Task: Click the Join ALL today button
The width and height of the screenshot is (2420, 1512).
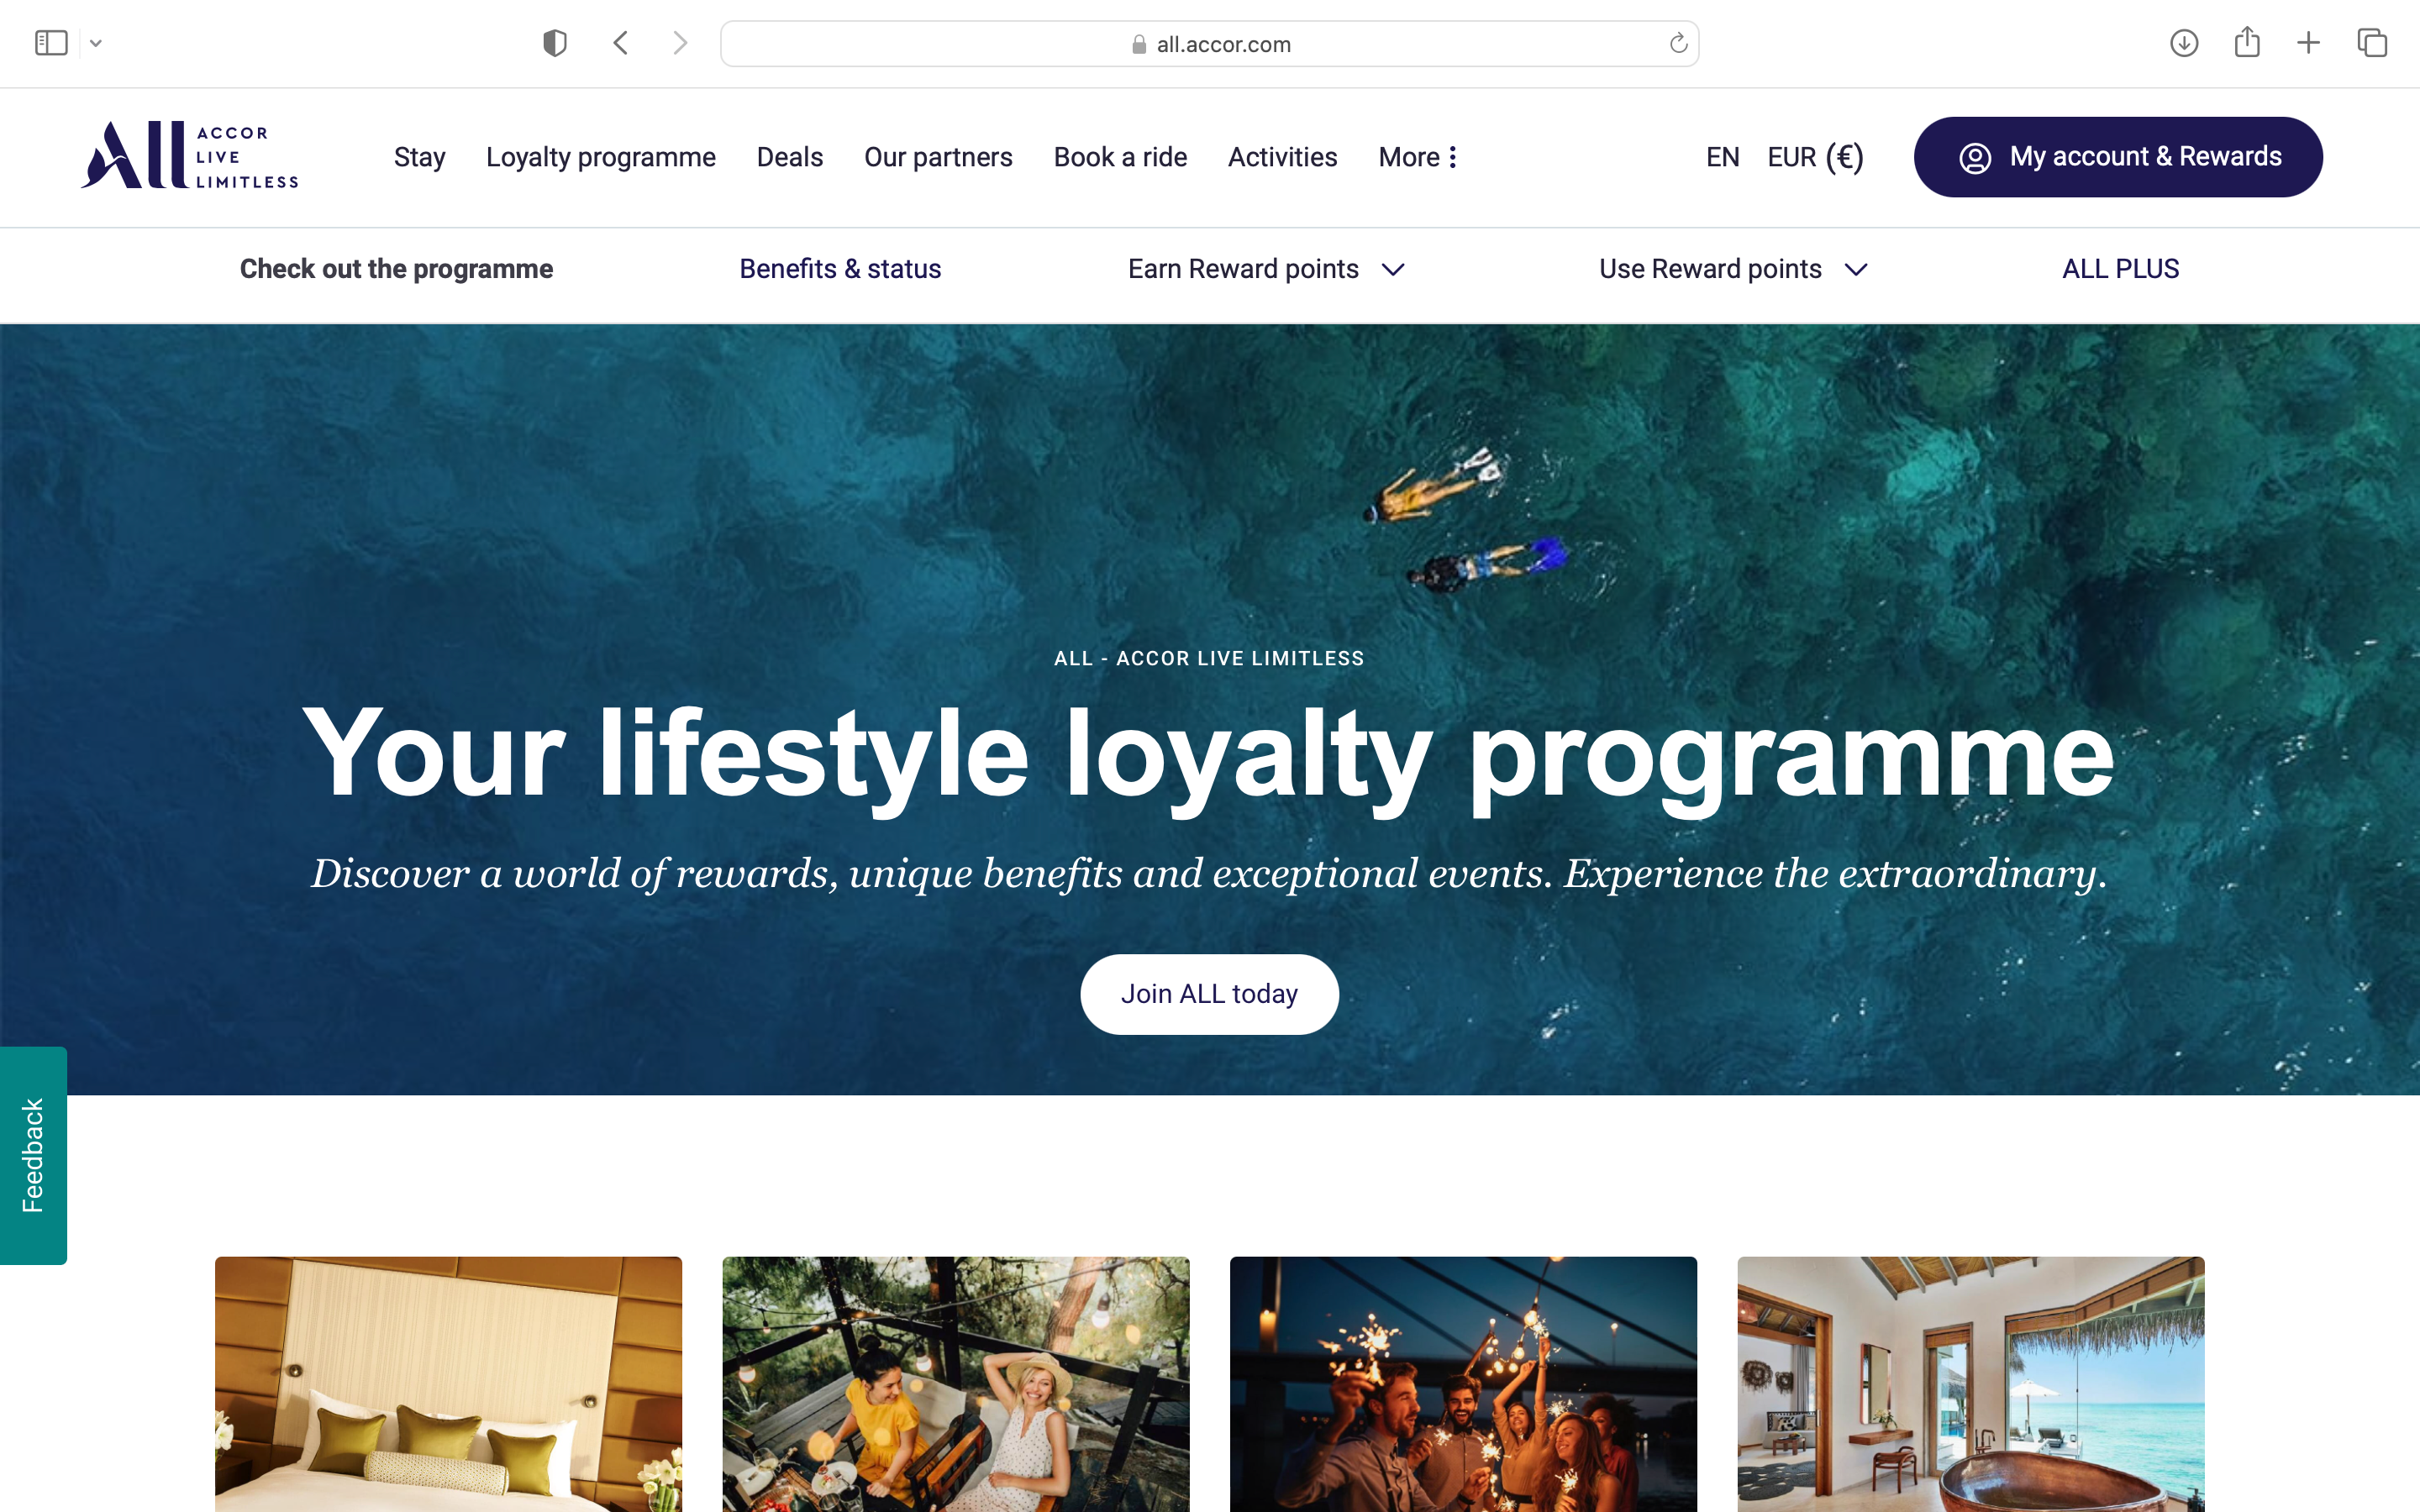Action: (1209, 993)
